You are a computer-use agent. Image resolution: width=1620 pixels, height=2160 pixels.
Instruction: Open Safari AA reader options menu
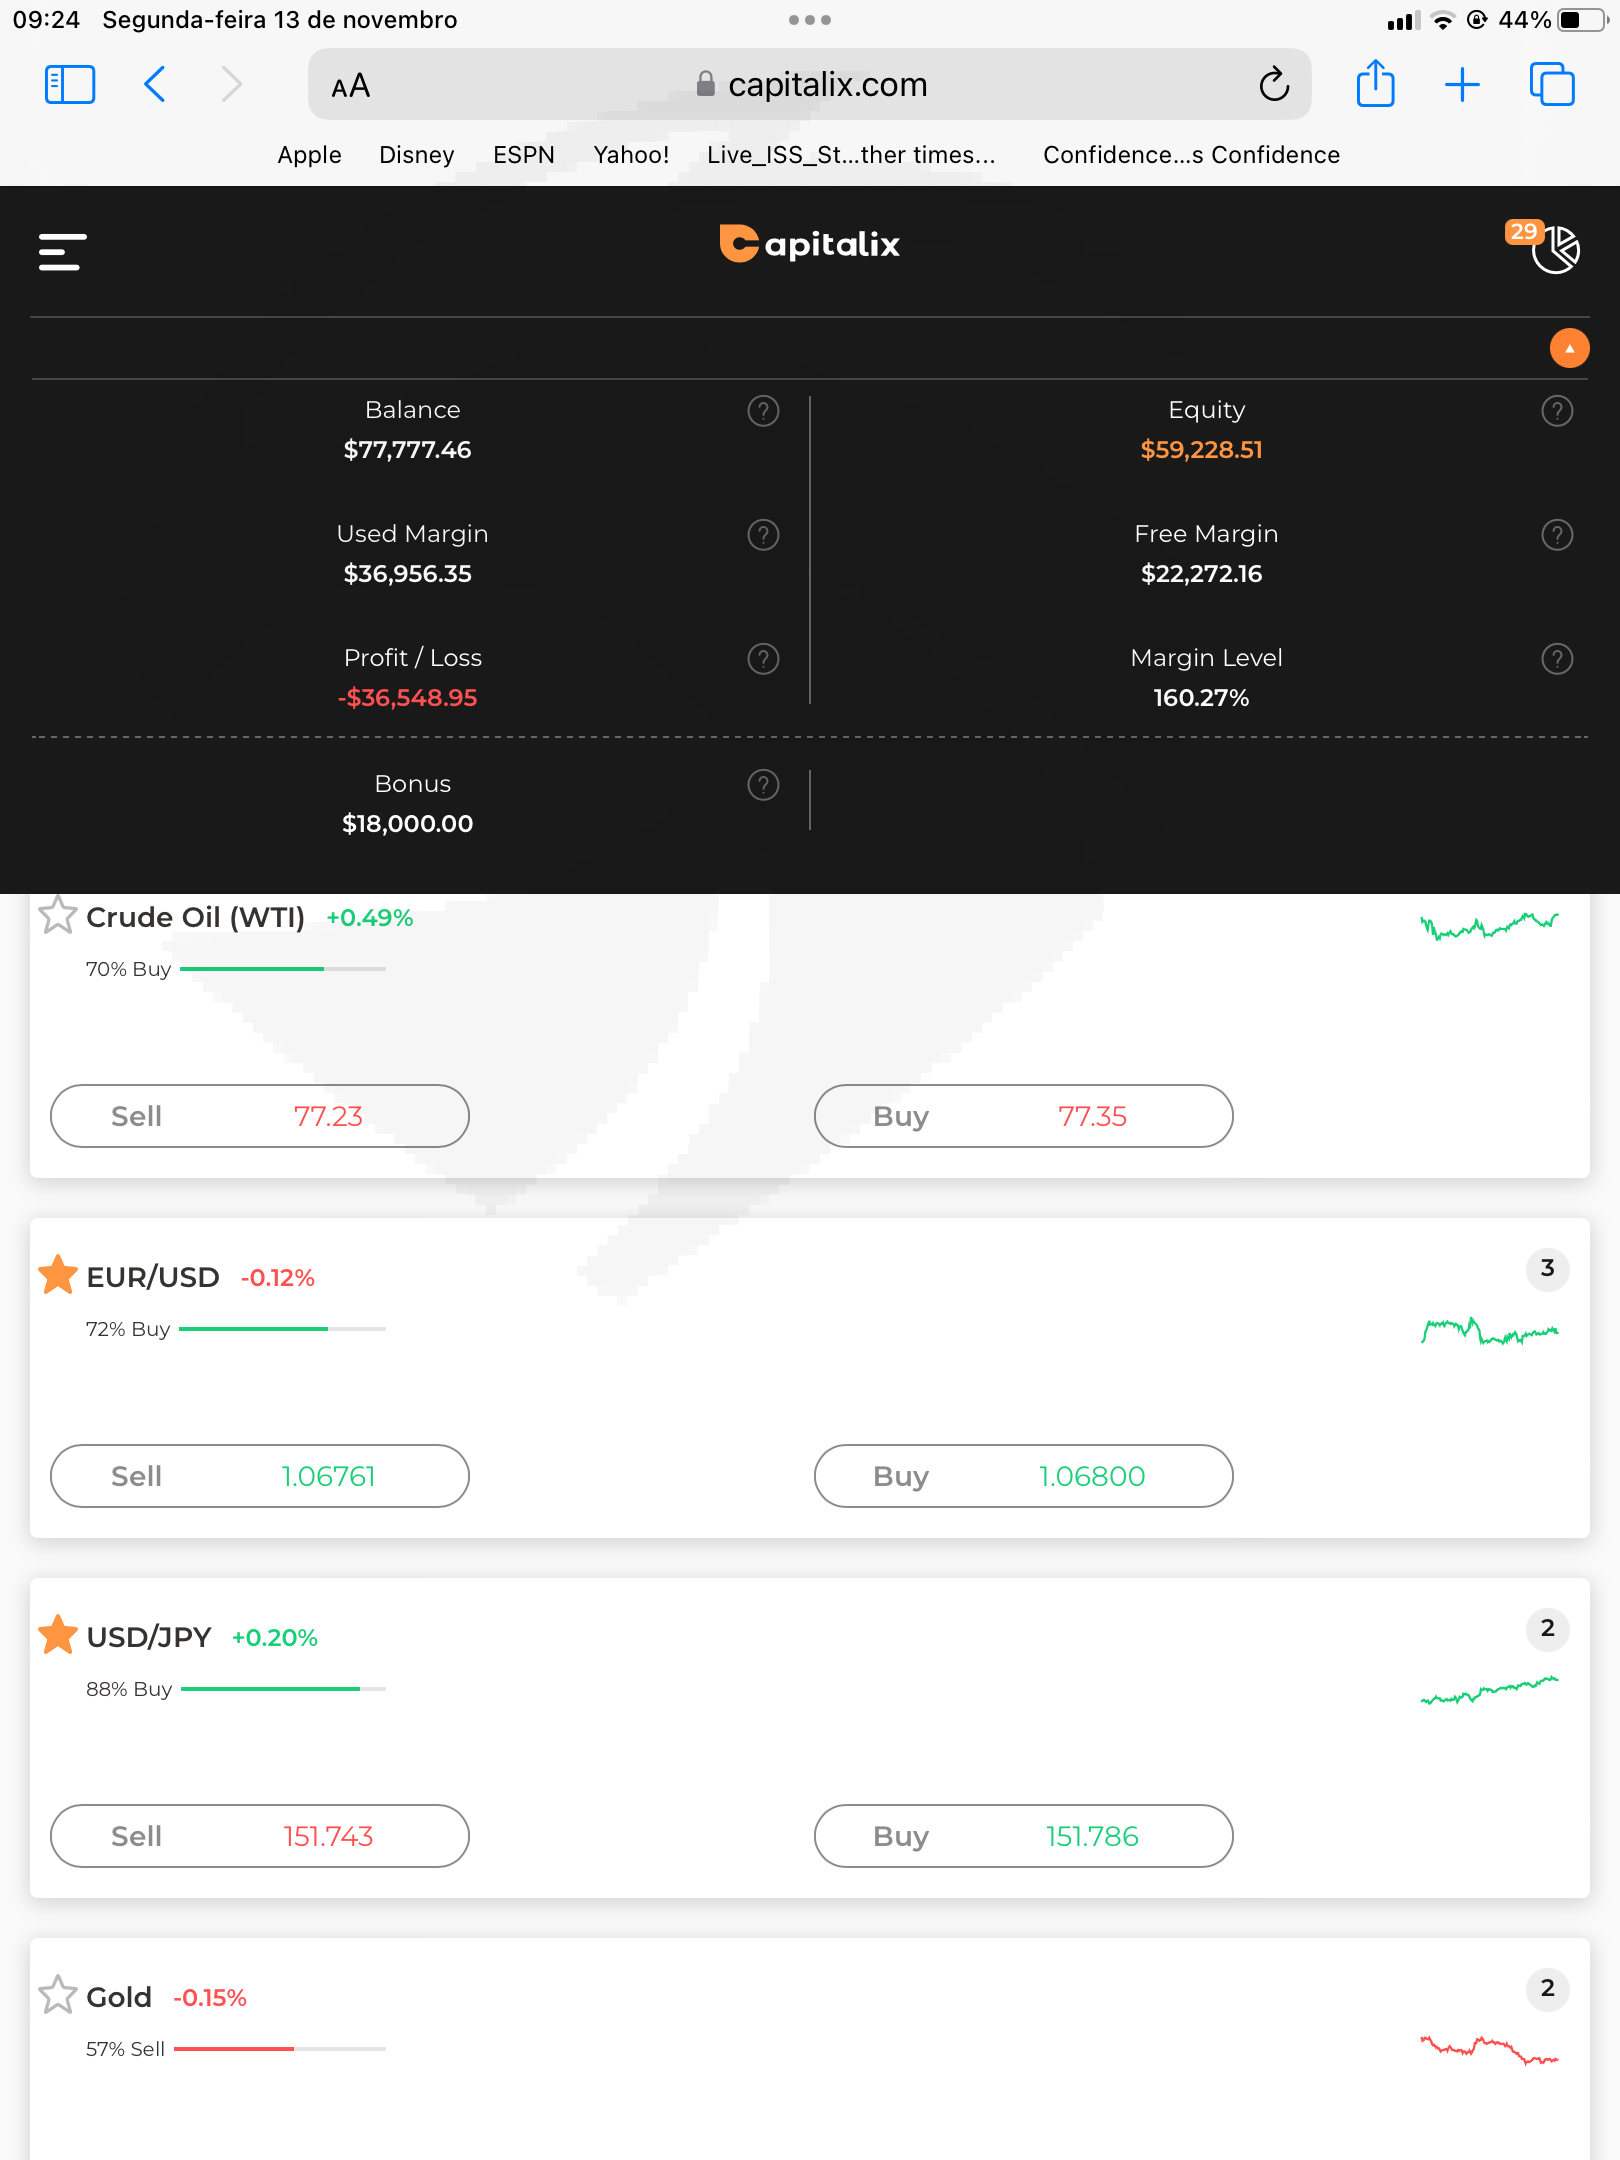(351, 86)
